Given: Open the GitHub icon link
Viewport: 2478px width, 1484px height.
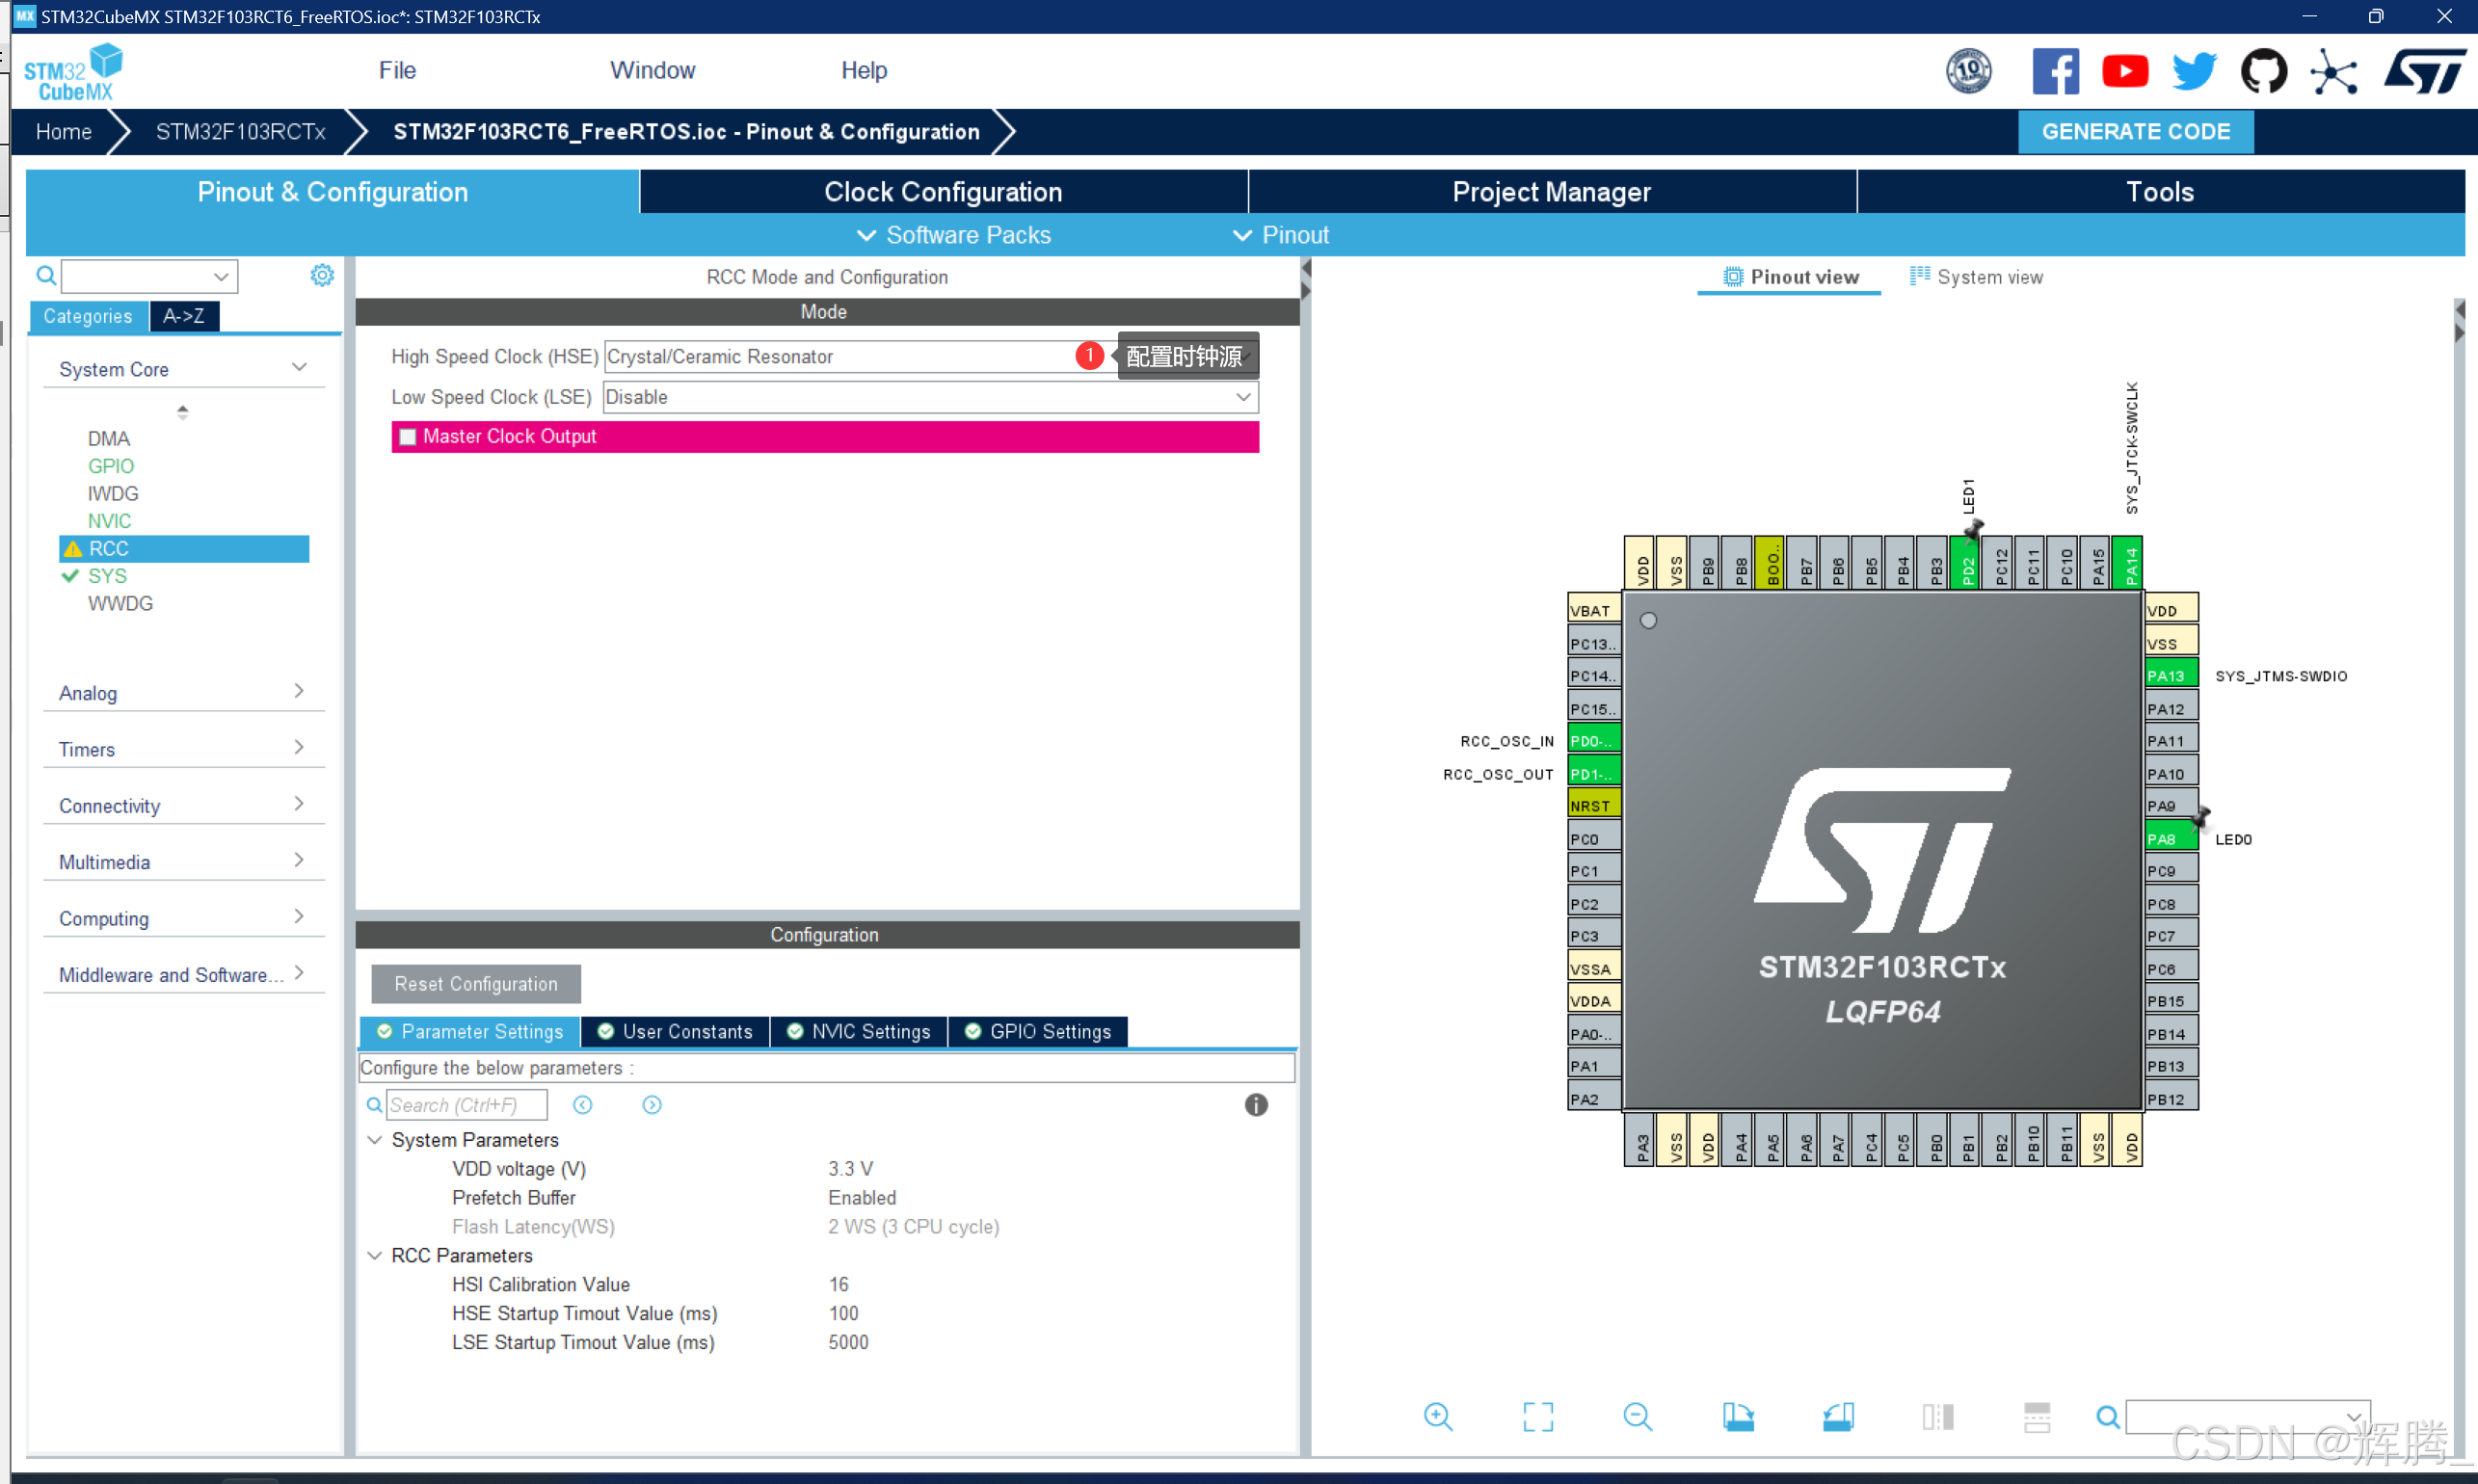Looking at the screenshot, I should (x=2262, y=72).
